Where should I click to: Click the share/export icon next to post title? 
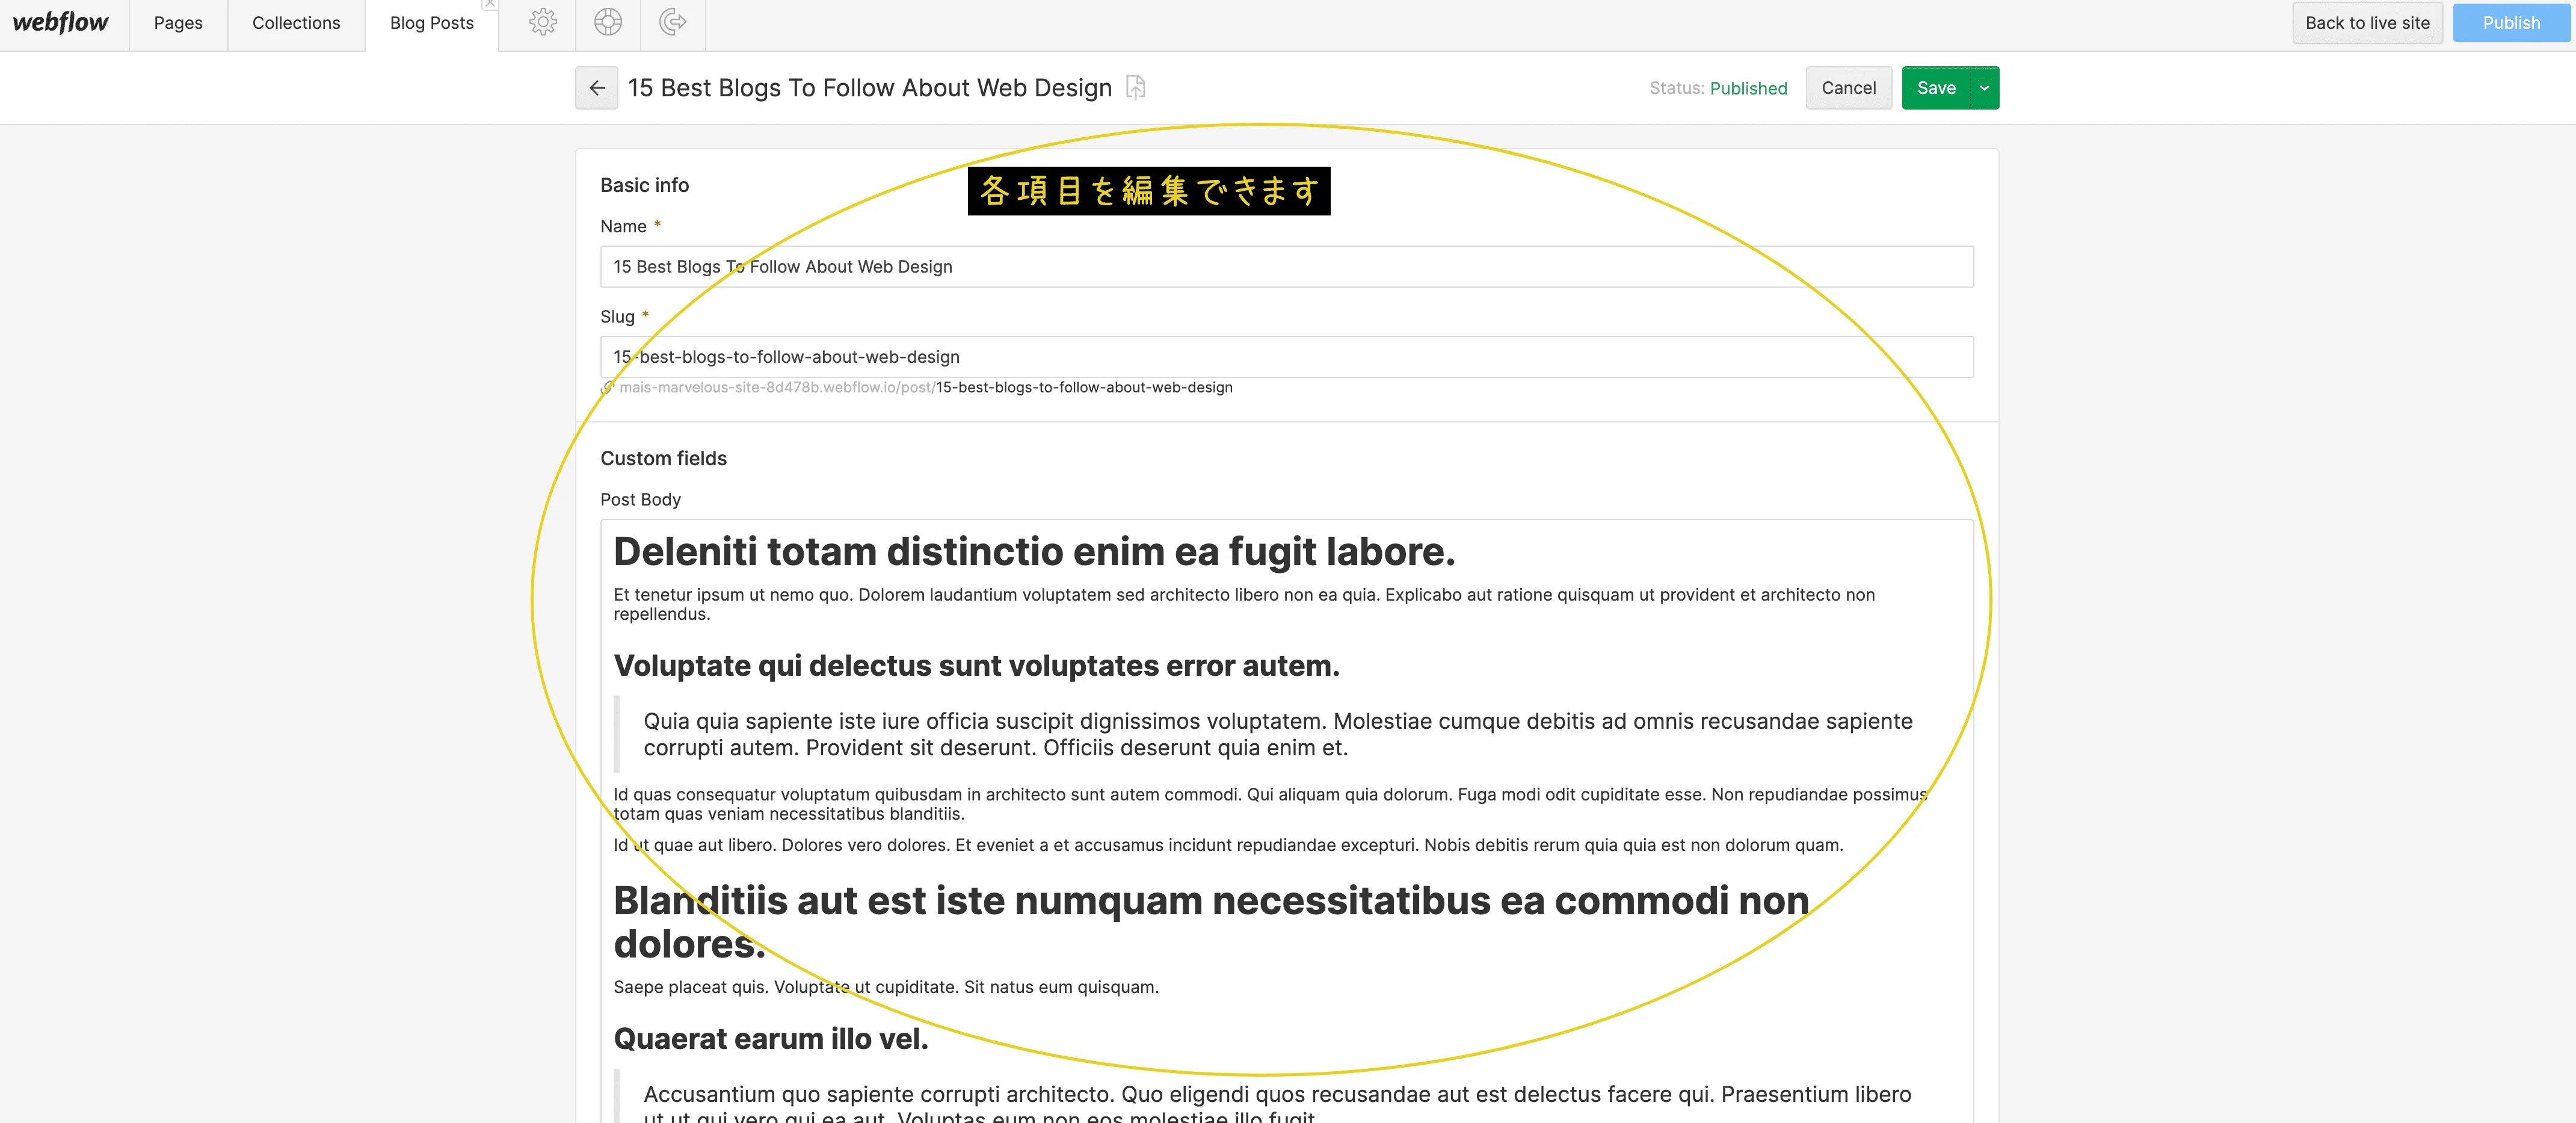coord(1140,87)
